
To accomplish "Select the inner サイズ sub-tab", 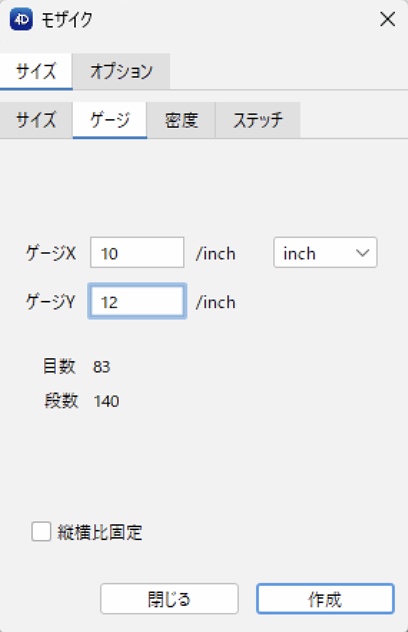I will pos(36,120).
